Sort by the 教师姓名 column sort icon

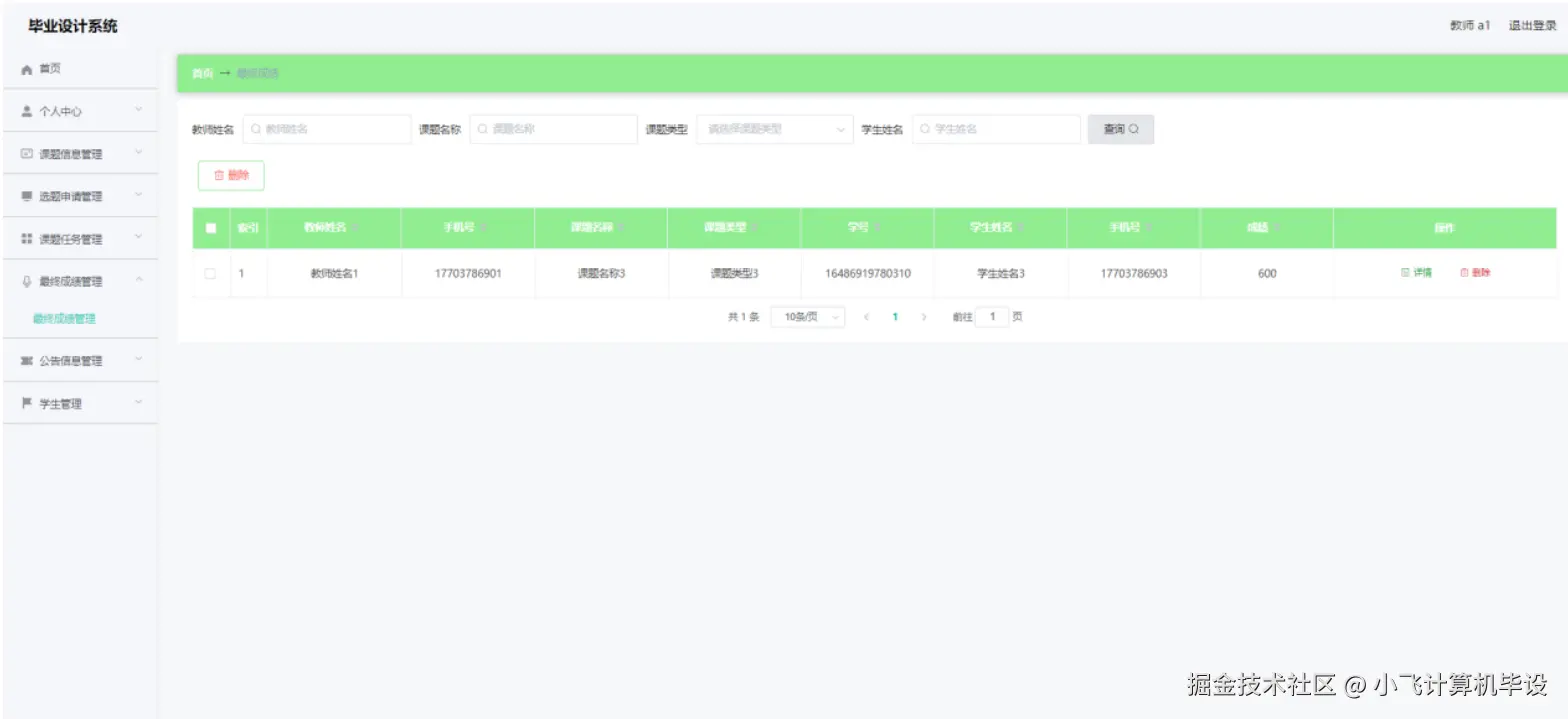[356, 228]
